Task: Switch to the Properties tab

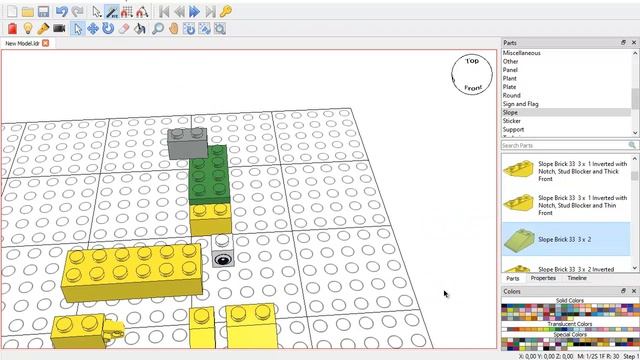Action: point(543,278)
